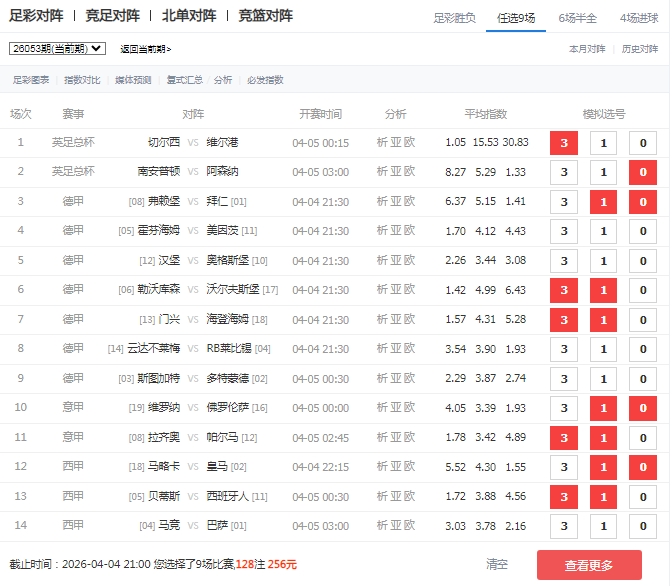The width and height of the screenshot is (672, 586).
Task: Open the 指数对比 sub-menu item
Action: point(81,80)
